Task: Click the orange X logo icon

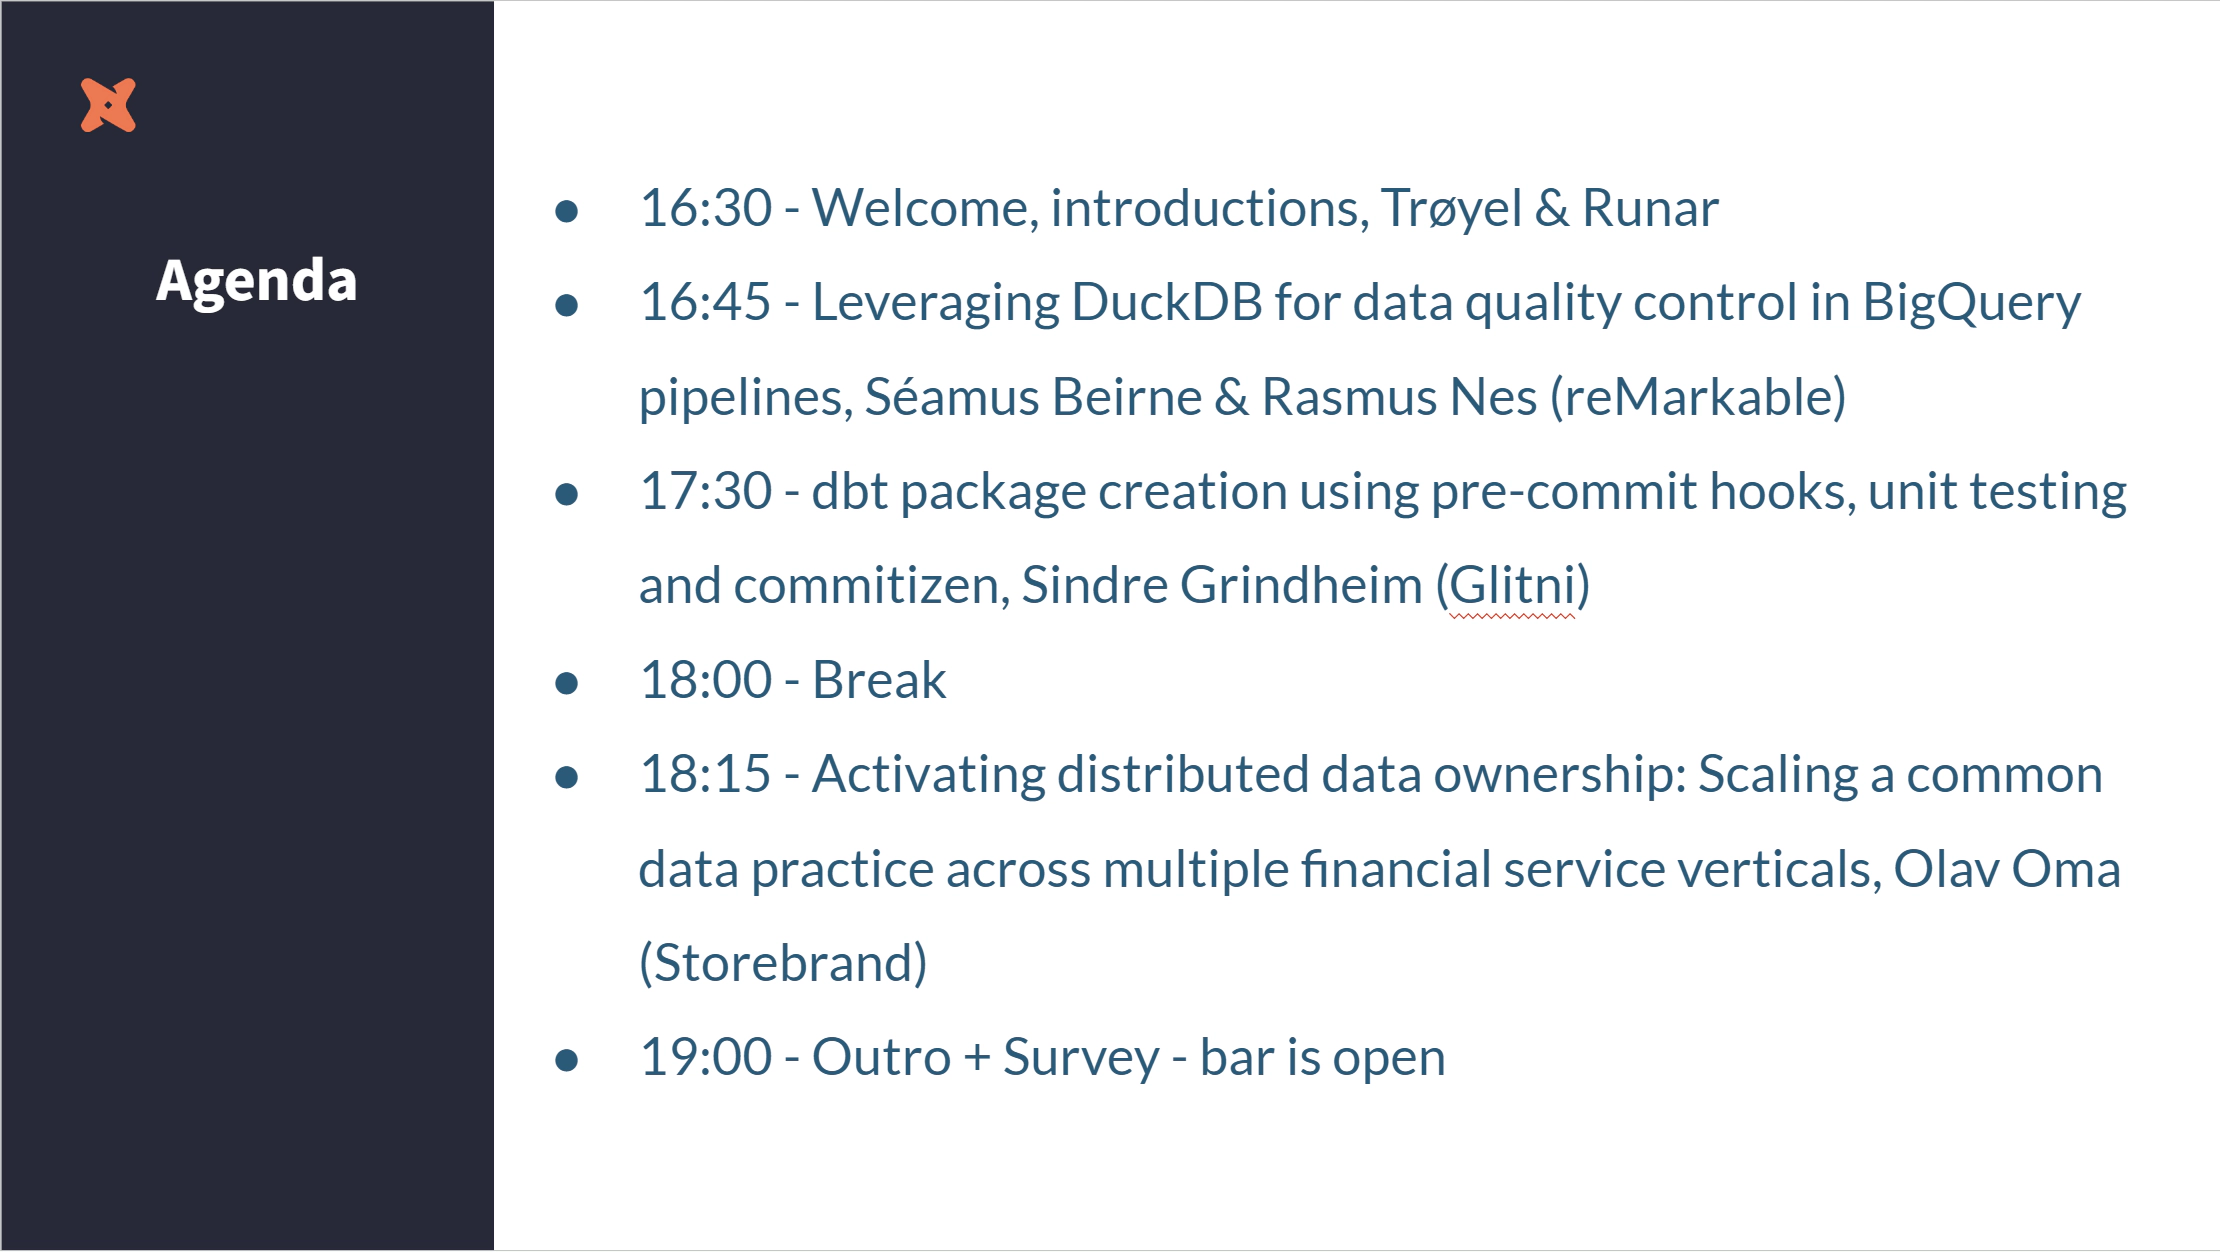Action: pyautogui.click(x=107, y=102)
